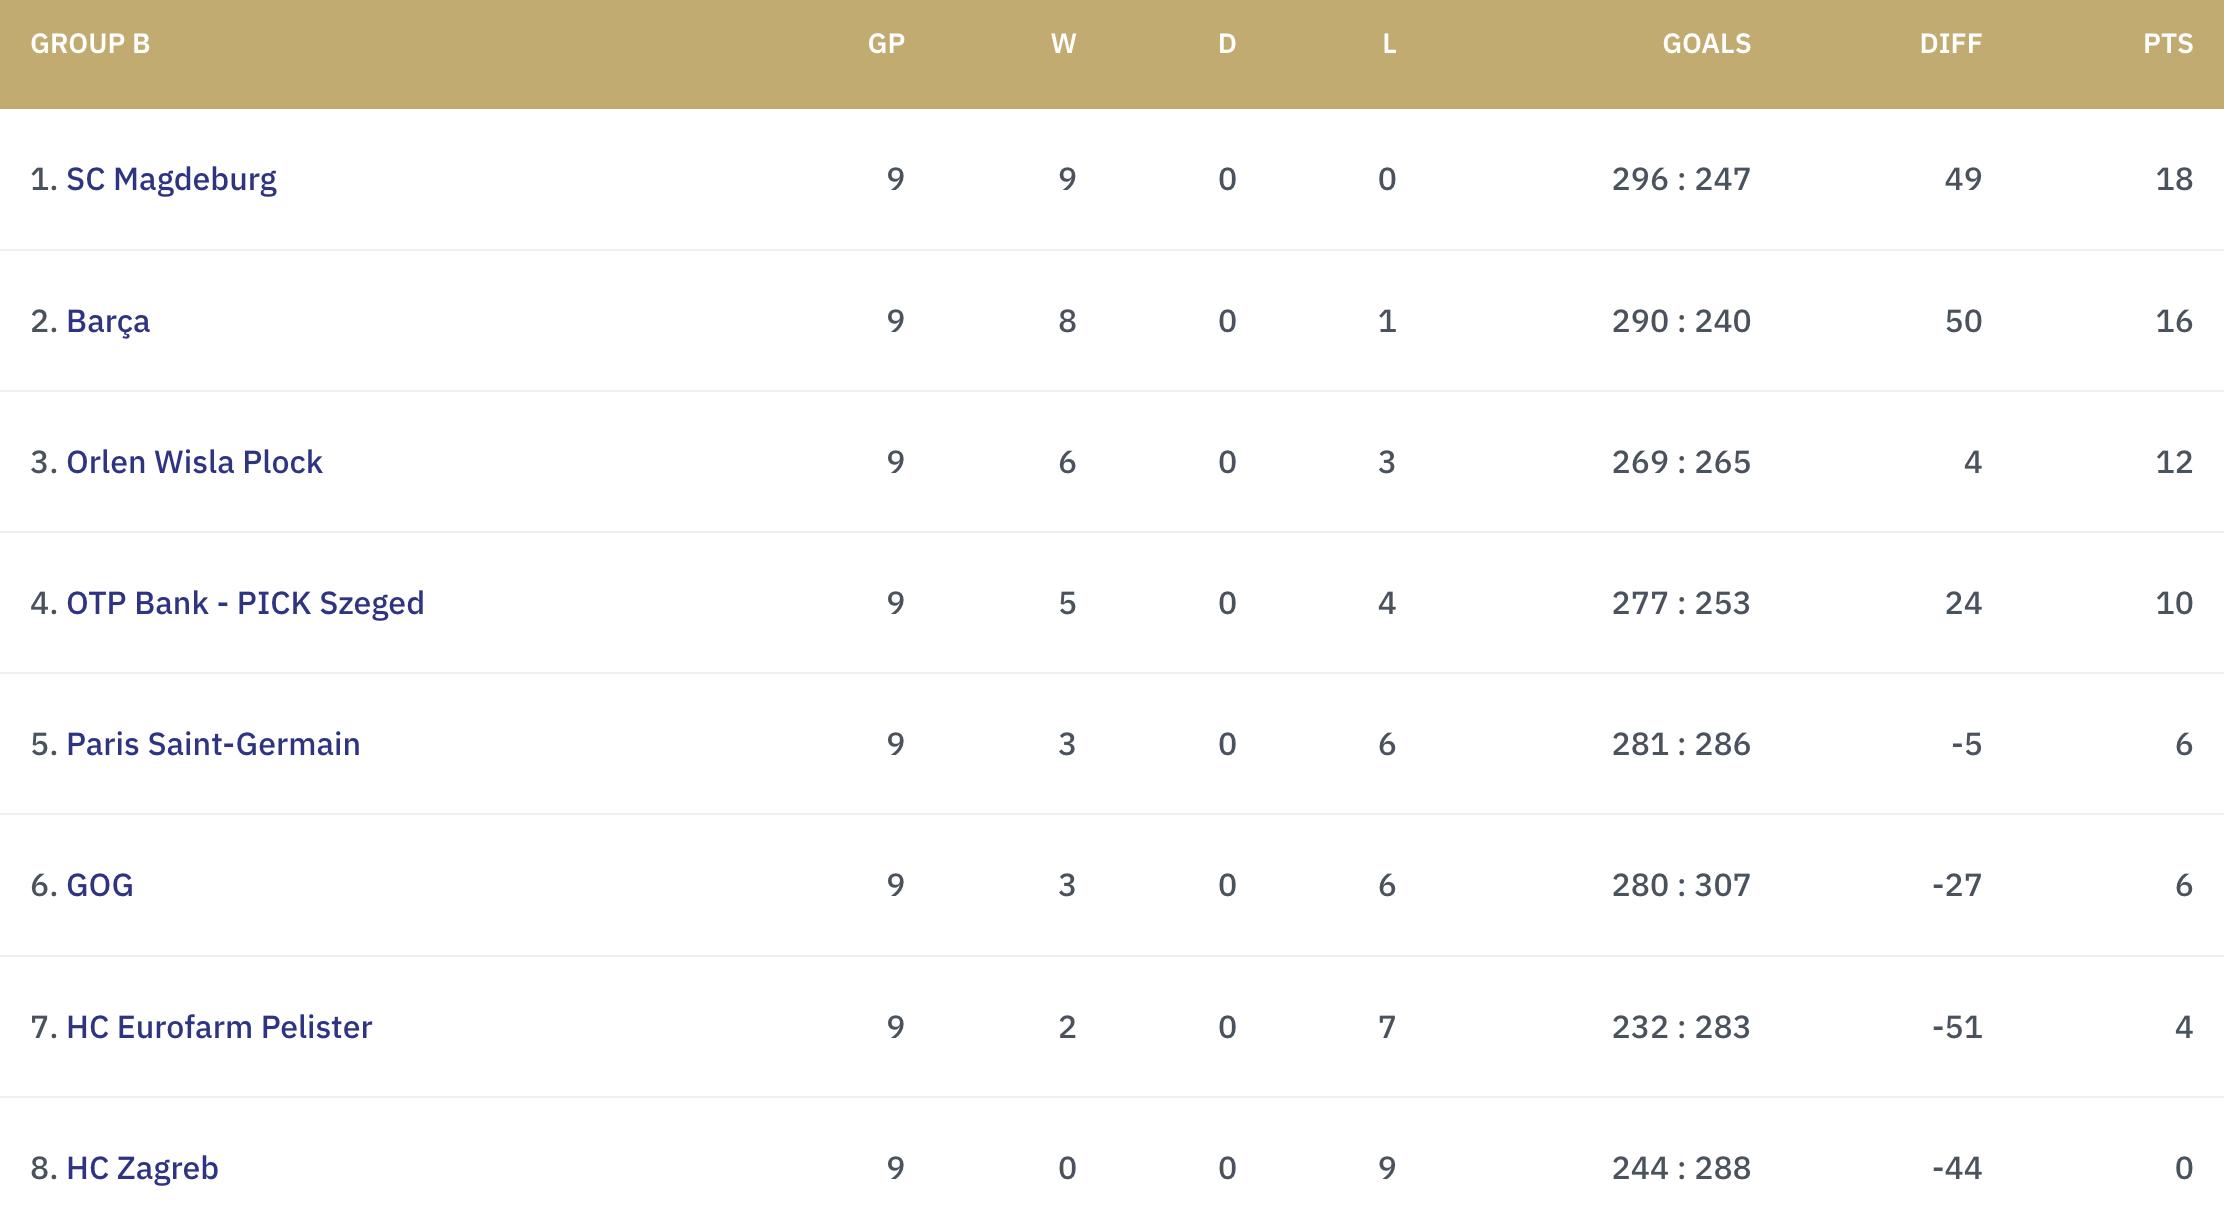This screenshot has height=1226, width=2224.
Task: Click SC Magdeburg's 296 : 247 goals cell
Action: tap(1681, 179)
